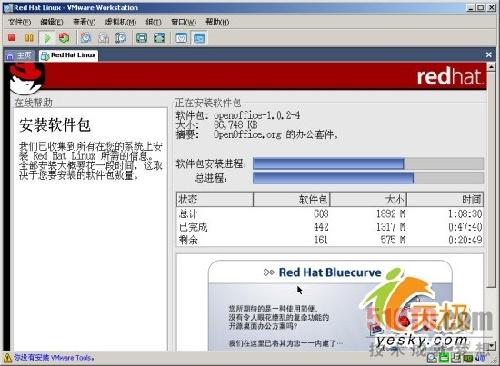
Task: Open the 帮助(H) menu
Action: point(217,22)
